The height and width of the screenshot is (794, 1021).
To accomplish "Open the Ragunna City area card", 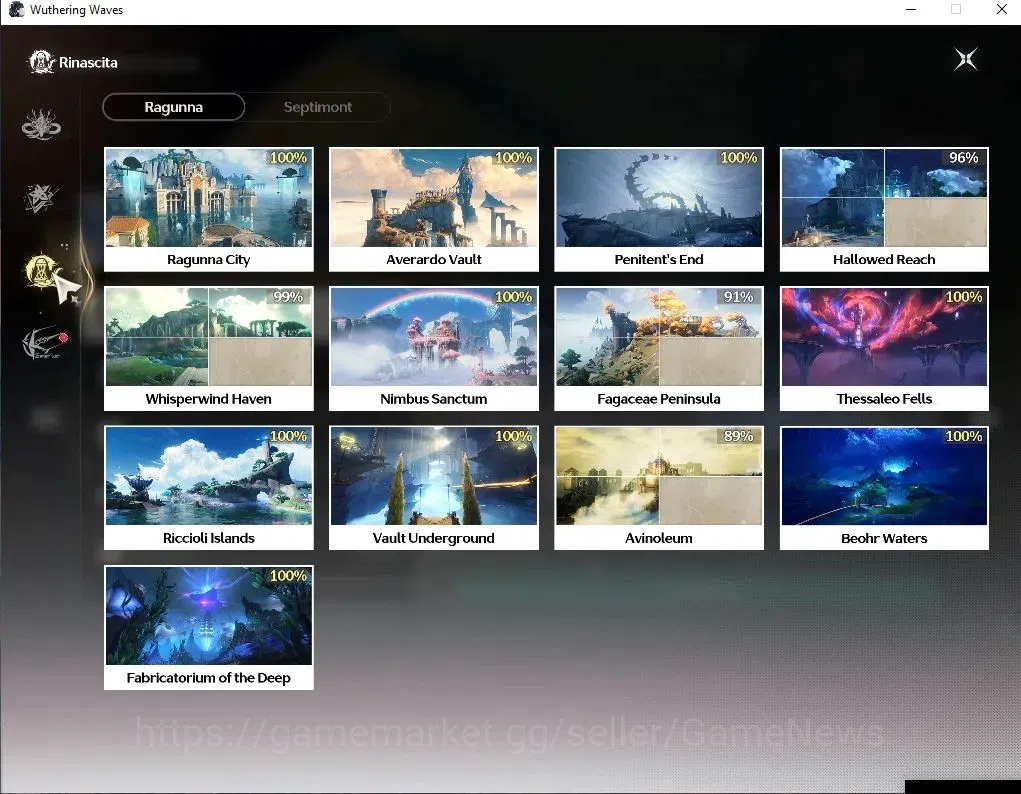I will (208, 209).
